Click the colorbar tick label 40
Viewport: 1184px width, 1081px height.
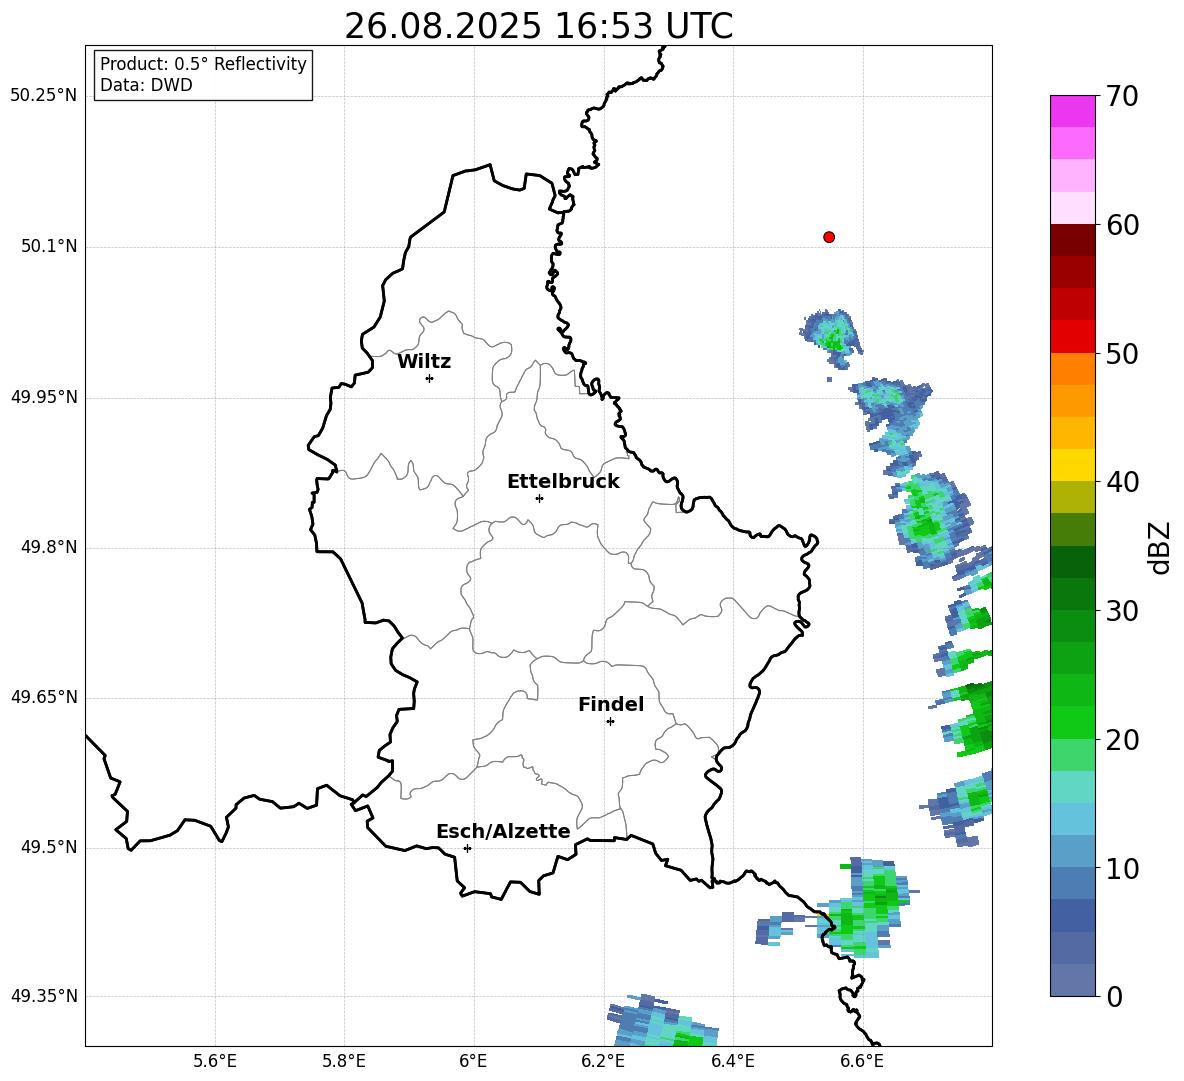tap(1122, 482)
